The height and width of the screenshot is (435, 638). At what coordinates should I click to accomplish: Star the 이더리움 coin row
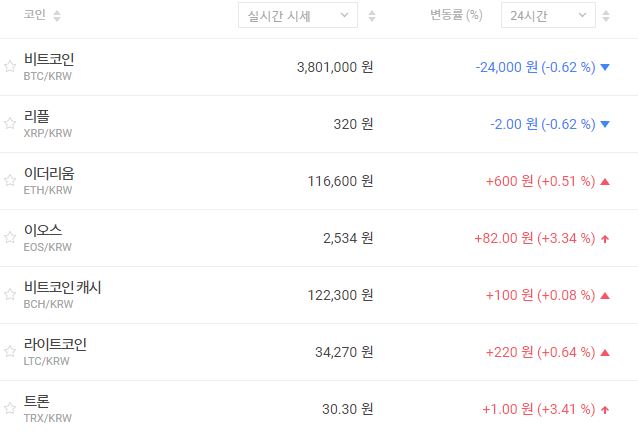pyautogui.click(x=10, y=181)
